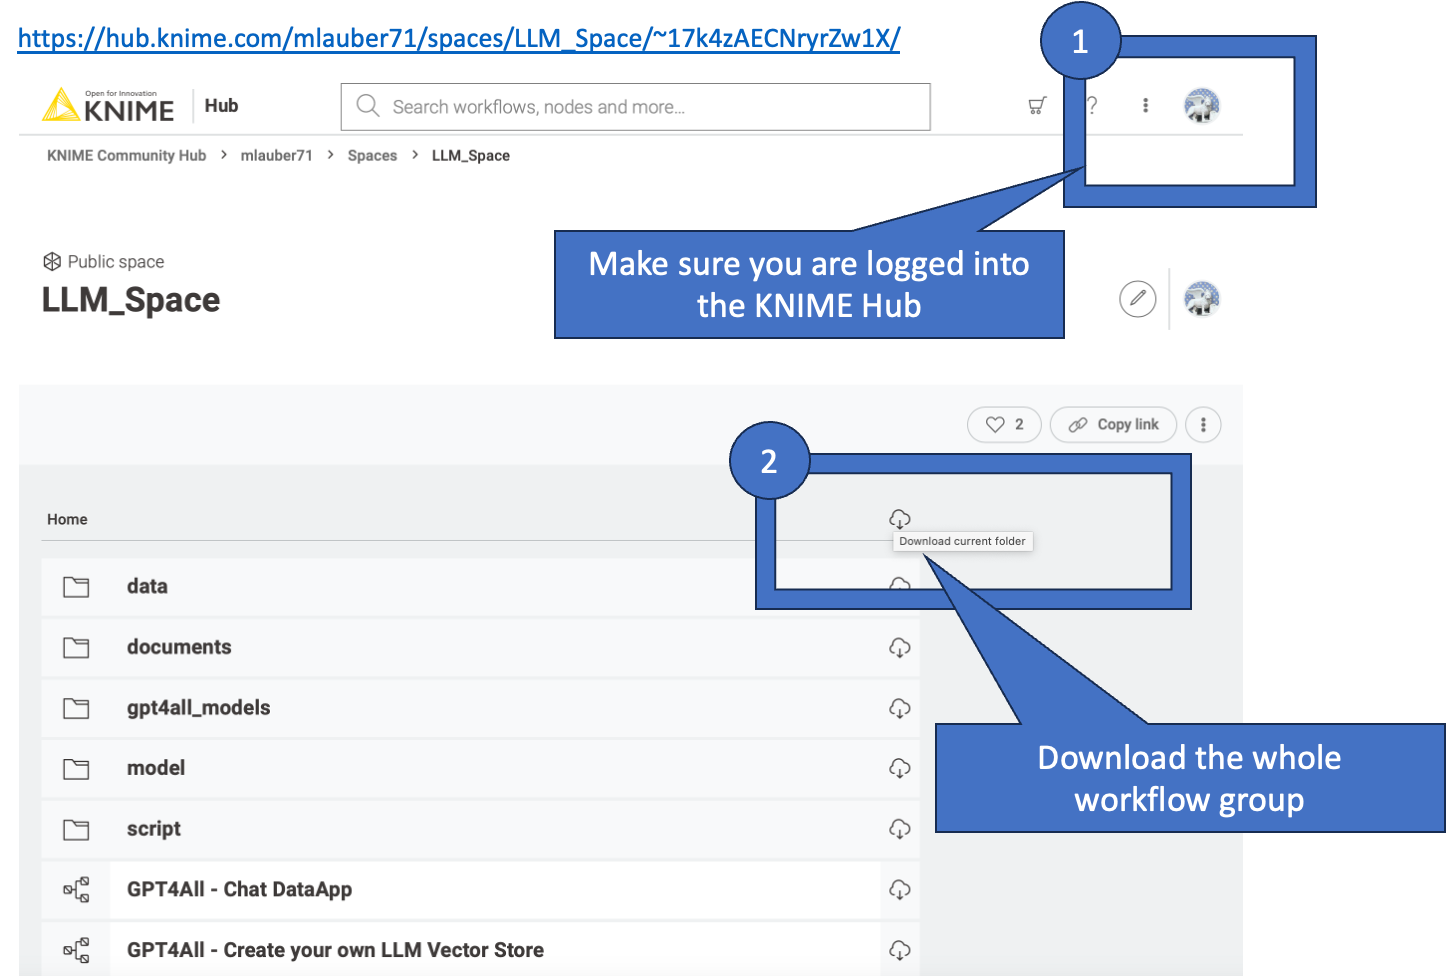Click the workflow icon of the LLM Vector Store row

76,950
